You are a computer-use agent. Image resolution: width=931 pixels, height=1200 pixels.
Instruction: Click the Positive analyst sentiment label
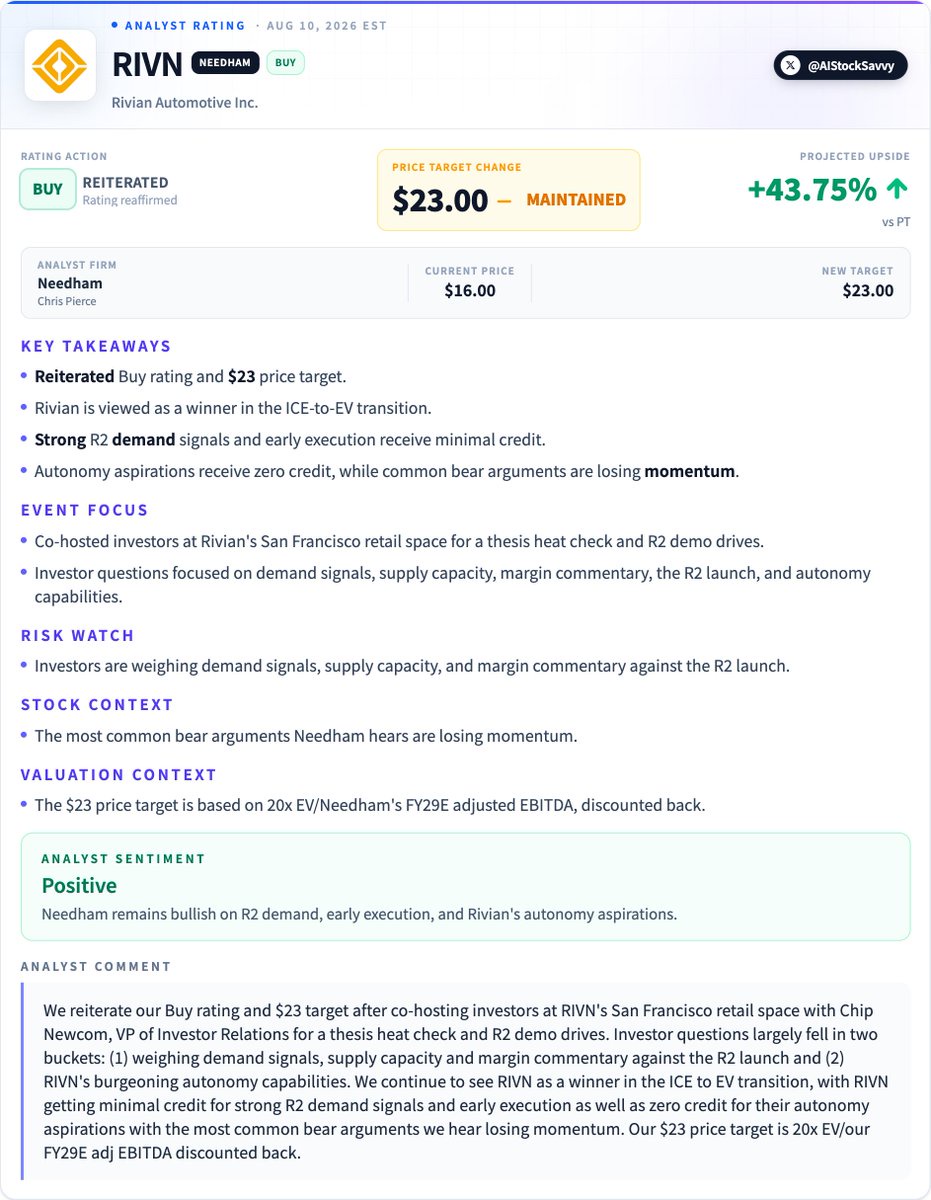point(79,885)
